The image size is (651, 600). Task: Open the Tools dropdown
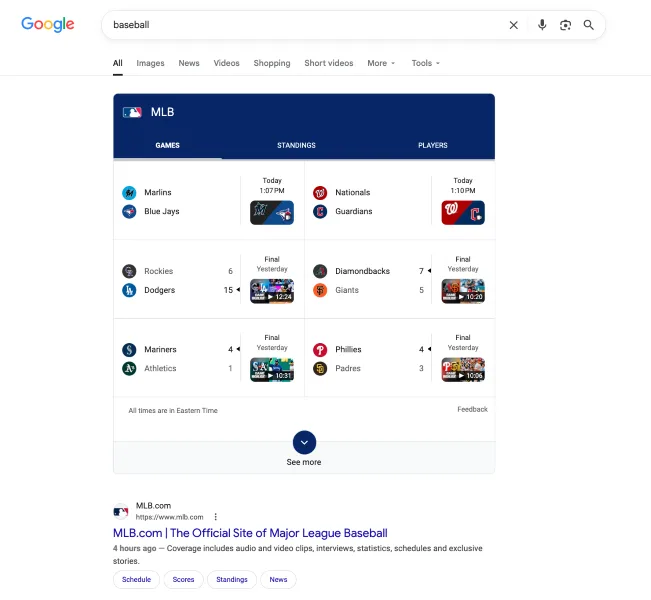point(426,63)
